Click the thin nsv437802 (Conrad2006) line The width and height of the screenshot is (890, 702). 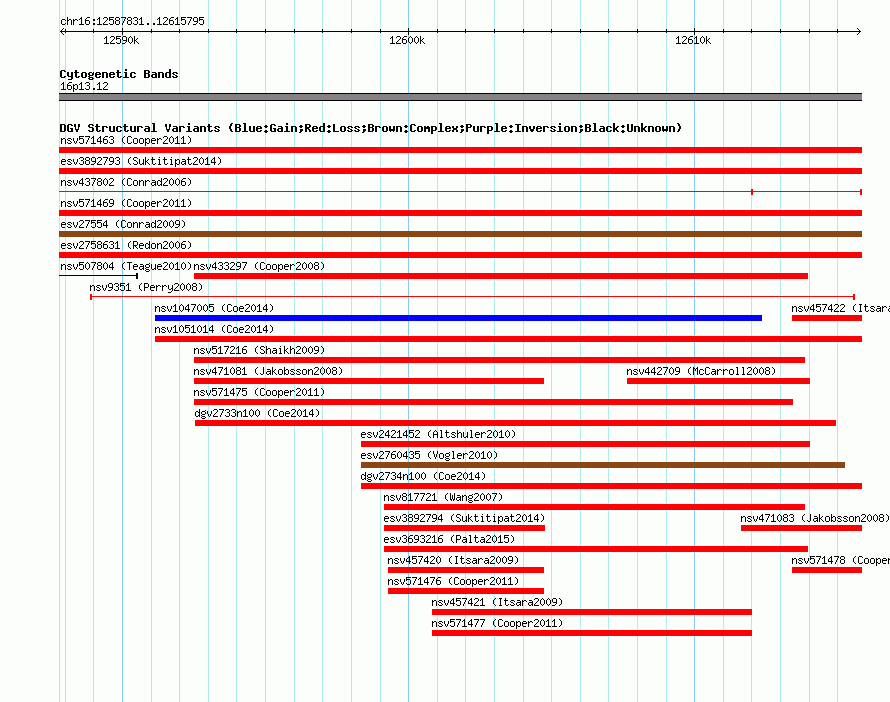(x=460, y=192)
